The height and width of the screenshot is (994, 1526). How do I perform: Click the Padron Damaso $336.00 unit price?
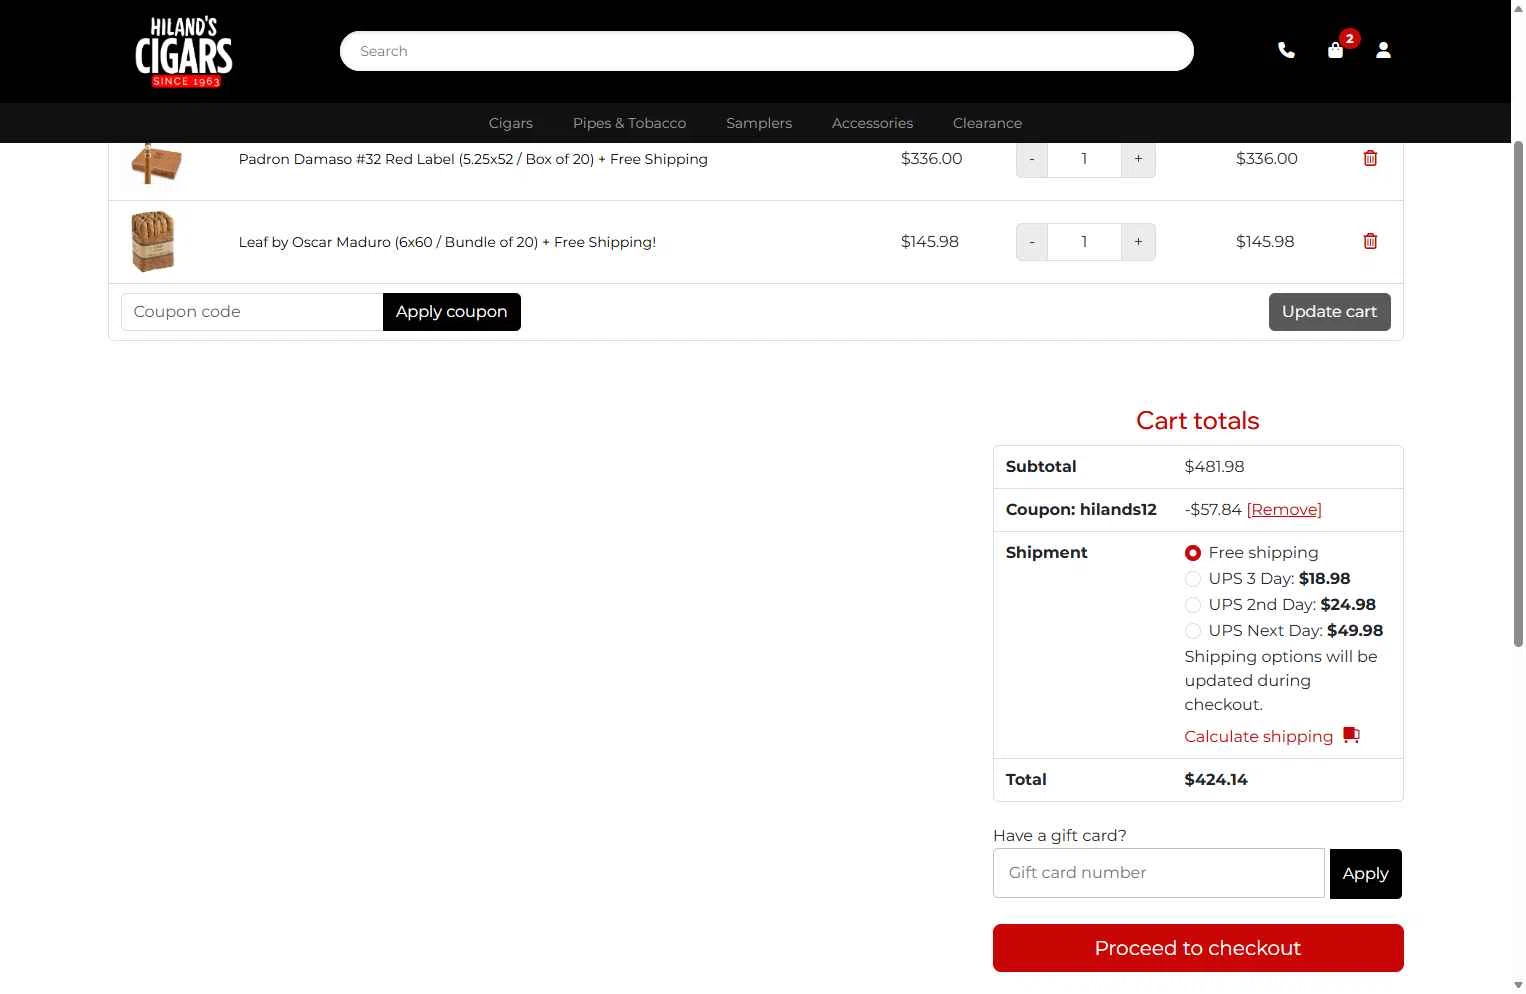pyautogui.click(x=932, y=159)
